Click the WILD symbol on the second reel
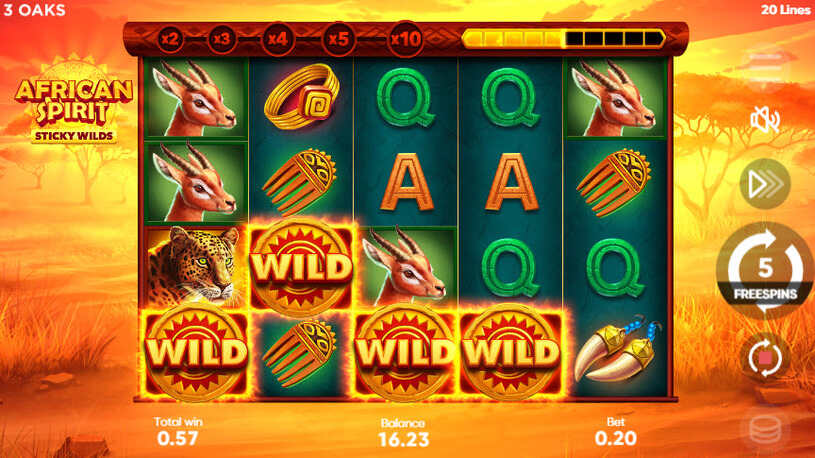815x458 pixels. point(301,266)
